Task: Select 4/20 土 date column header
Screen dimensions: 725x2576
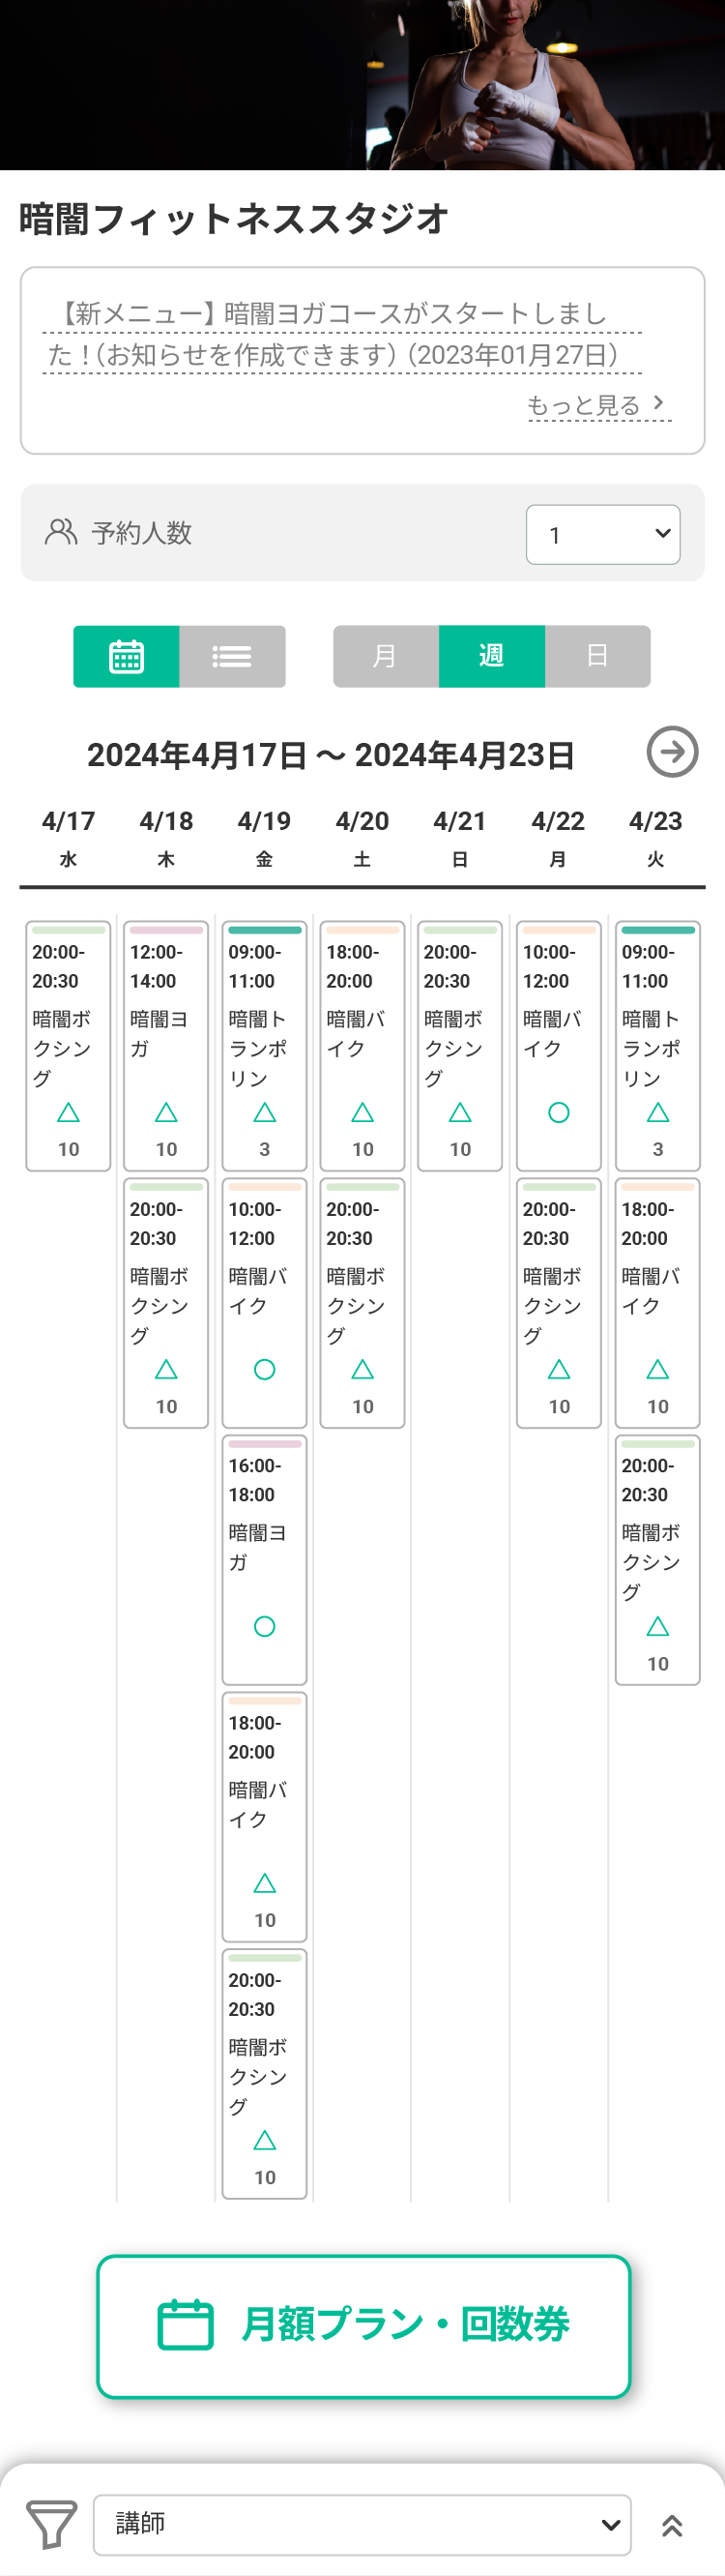Action: pos(362,838)
